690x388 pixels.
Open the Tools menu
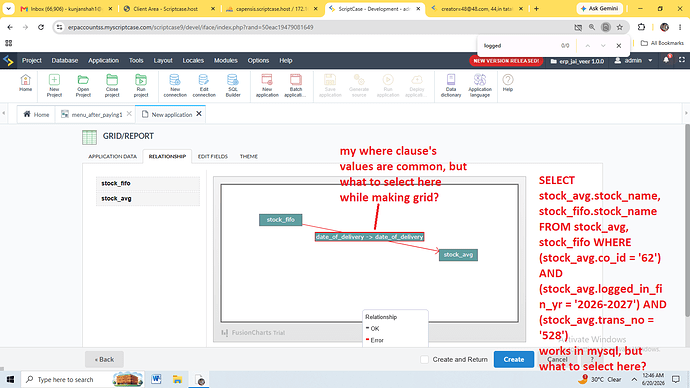[x=136, y=60]
